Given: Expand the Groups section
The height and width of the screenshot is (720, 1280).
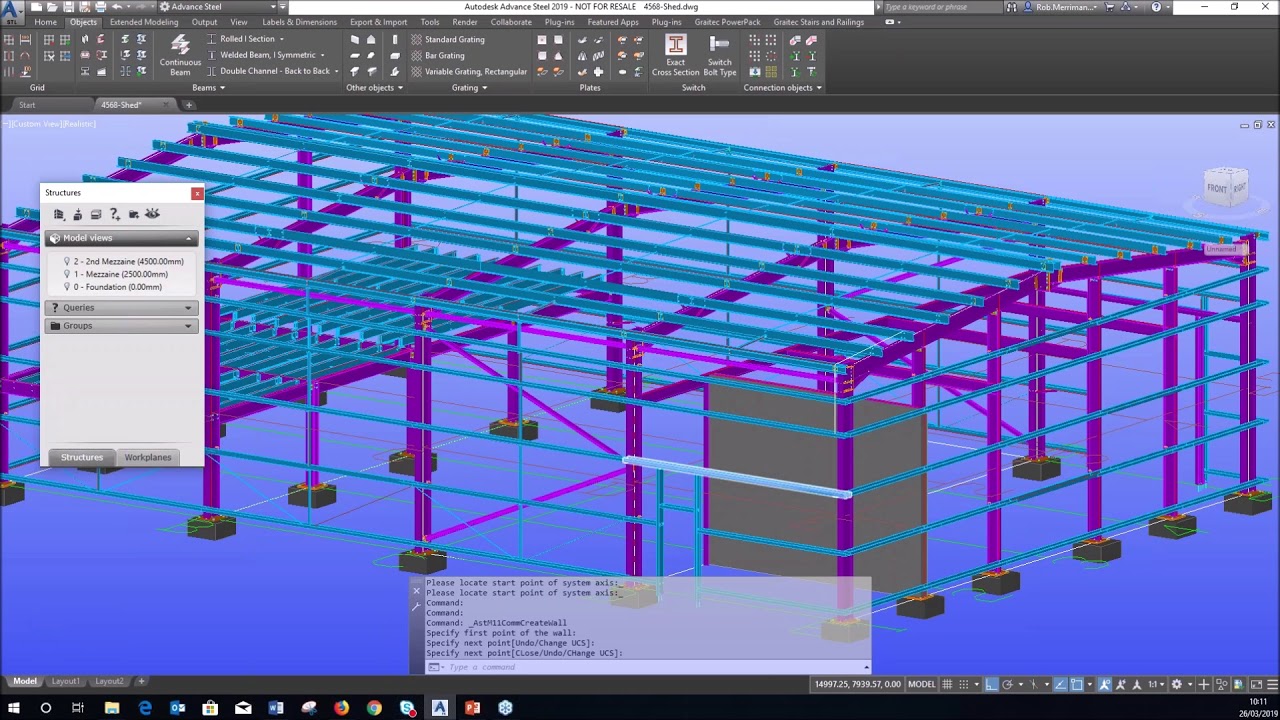Looking at the screenshot, I should 188,326.
